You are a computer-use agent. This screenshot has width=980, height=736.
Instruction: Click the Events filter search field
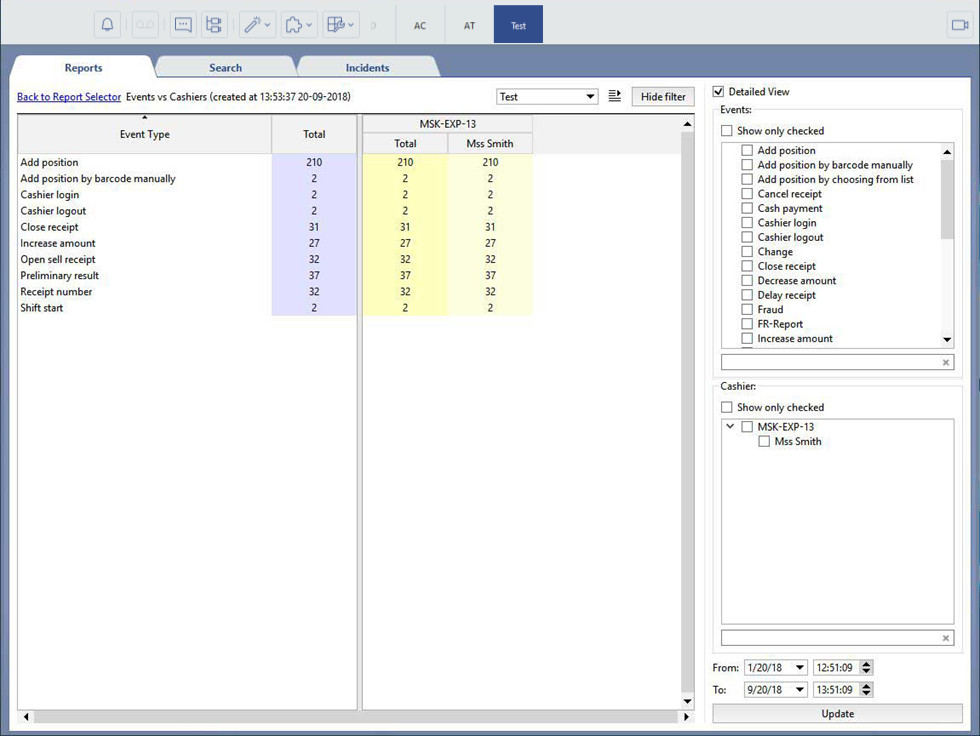click(x=830, y=362)
